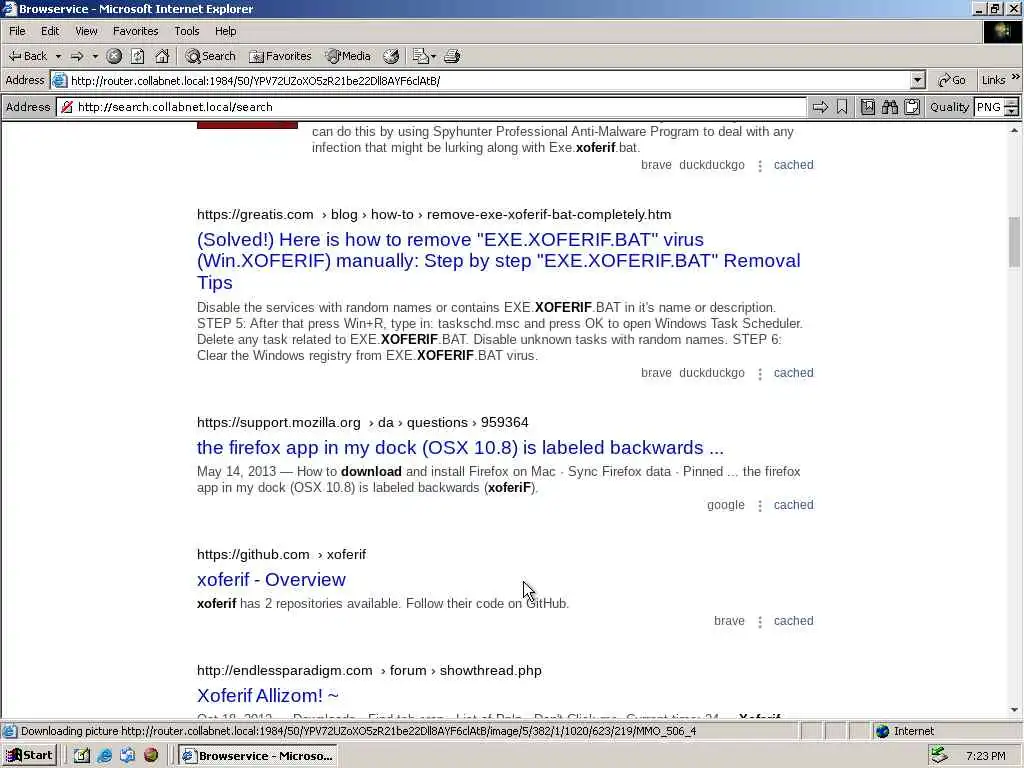The height and width of the screenshot is (768, 1024).
Task: Click the http://endlessparadigm.com URL text
Action: tap(285, 670)
